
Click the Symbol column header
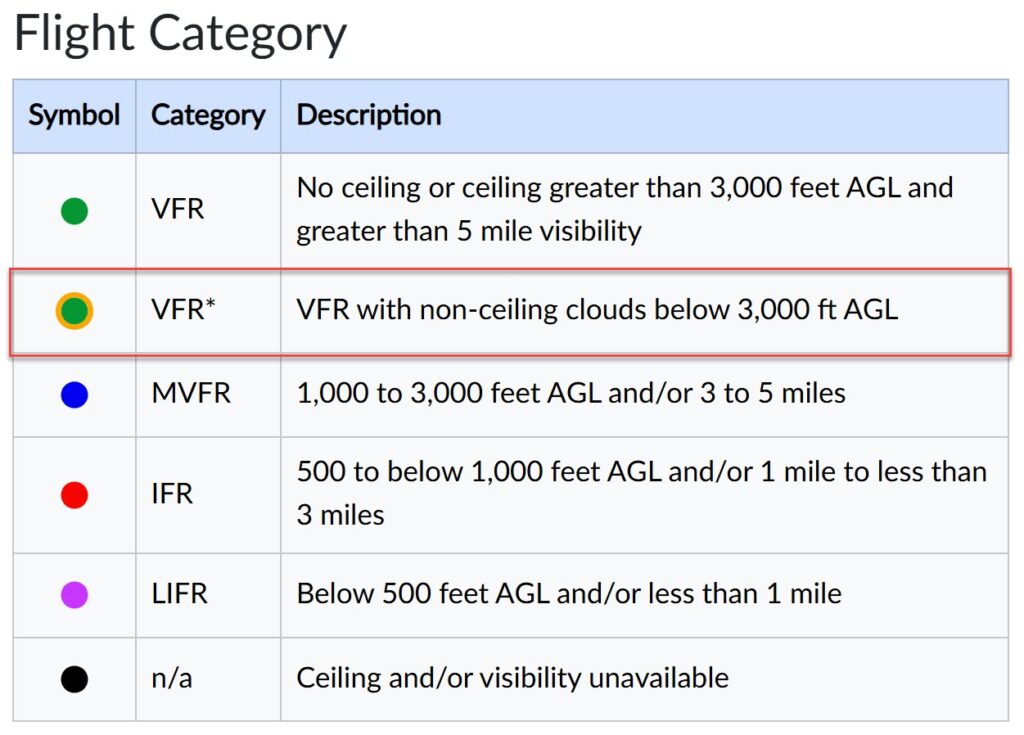74,115
